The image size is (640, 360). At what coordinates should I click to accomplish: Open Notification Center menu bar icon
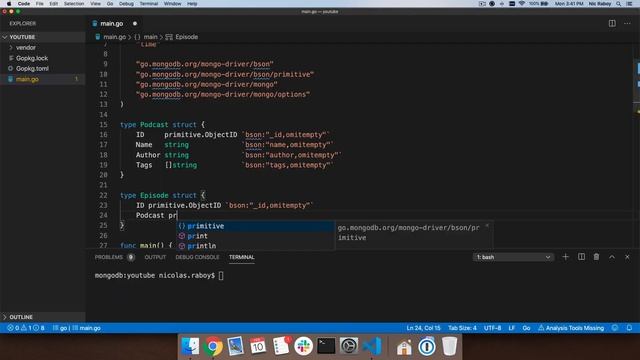pos(630,4)
